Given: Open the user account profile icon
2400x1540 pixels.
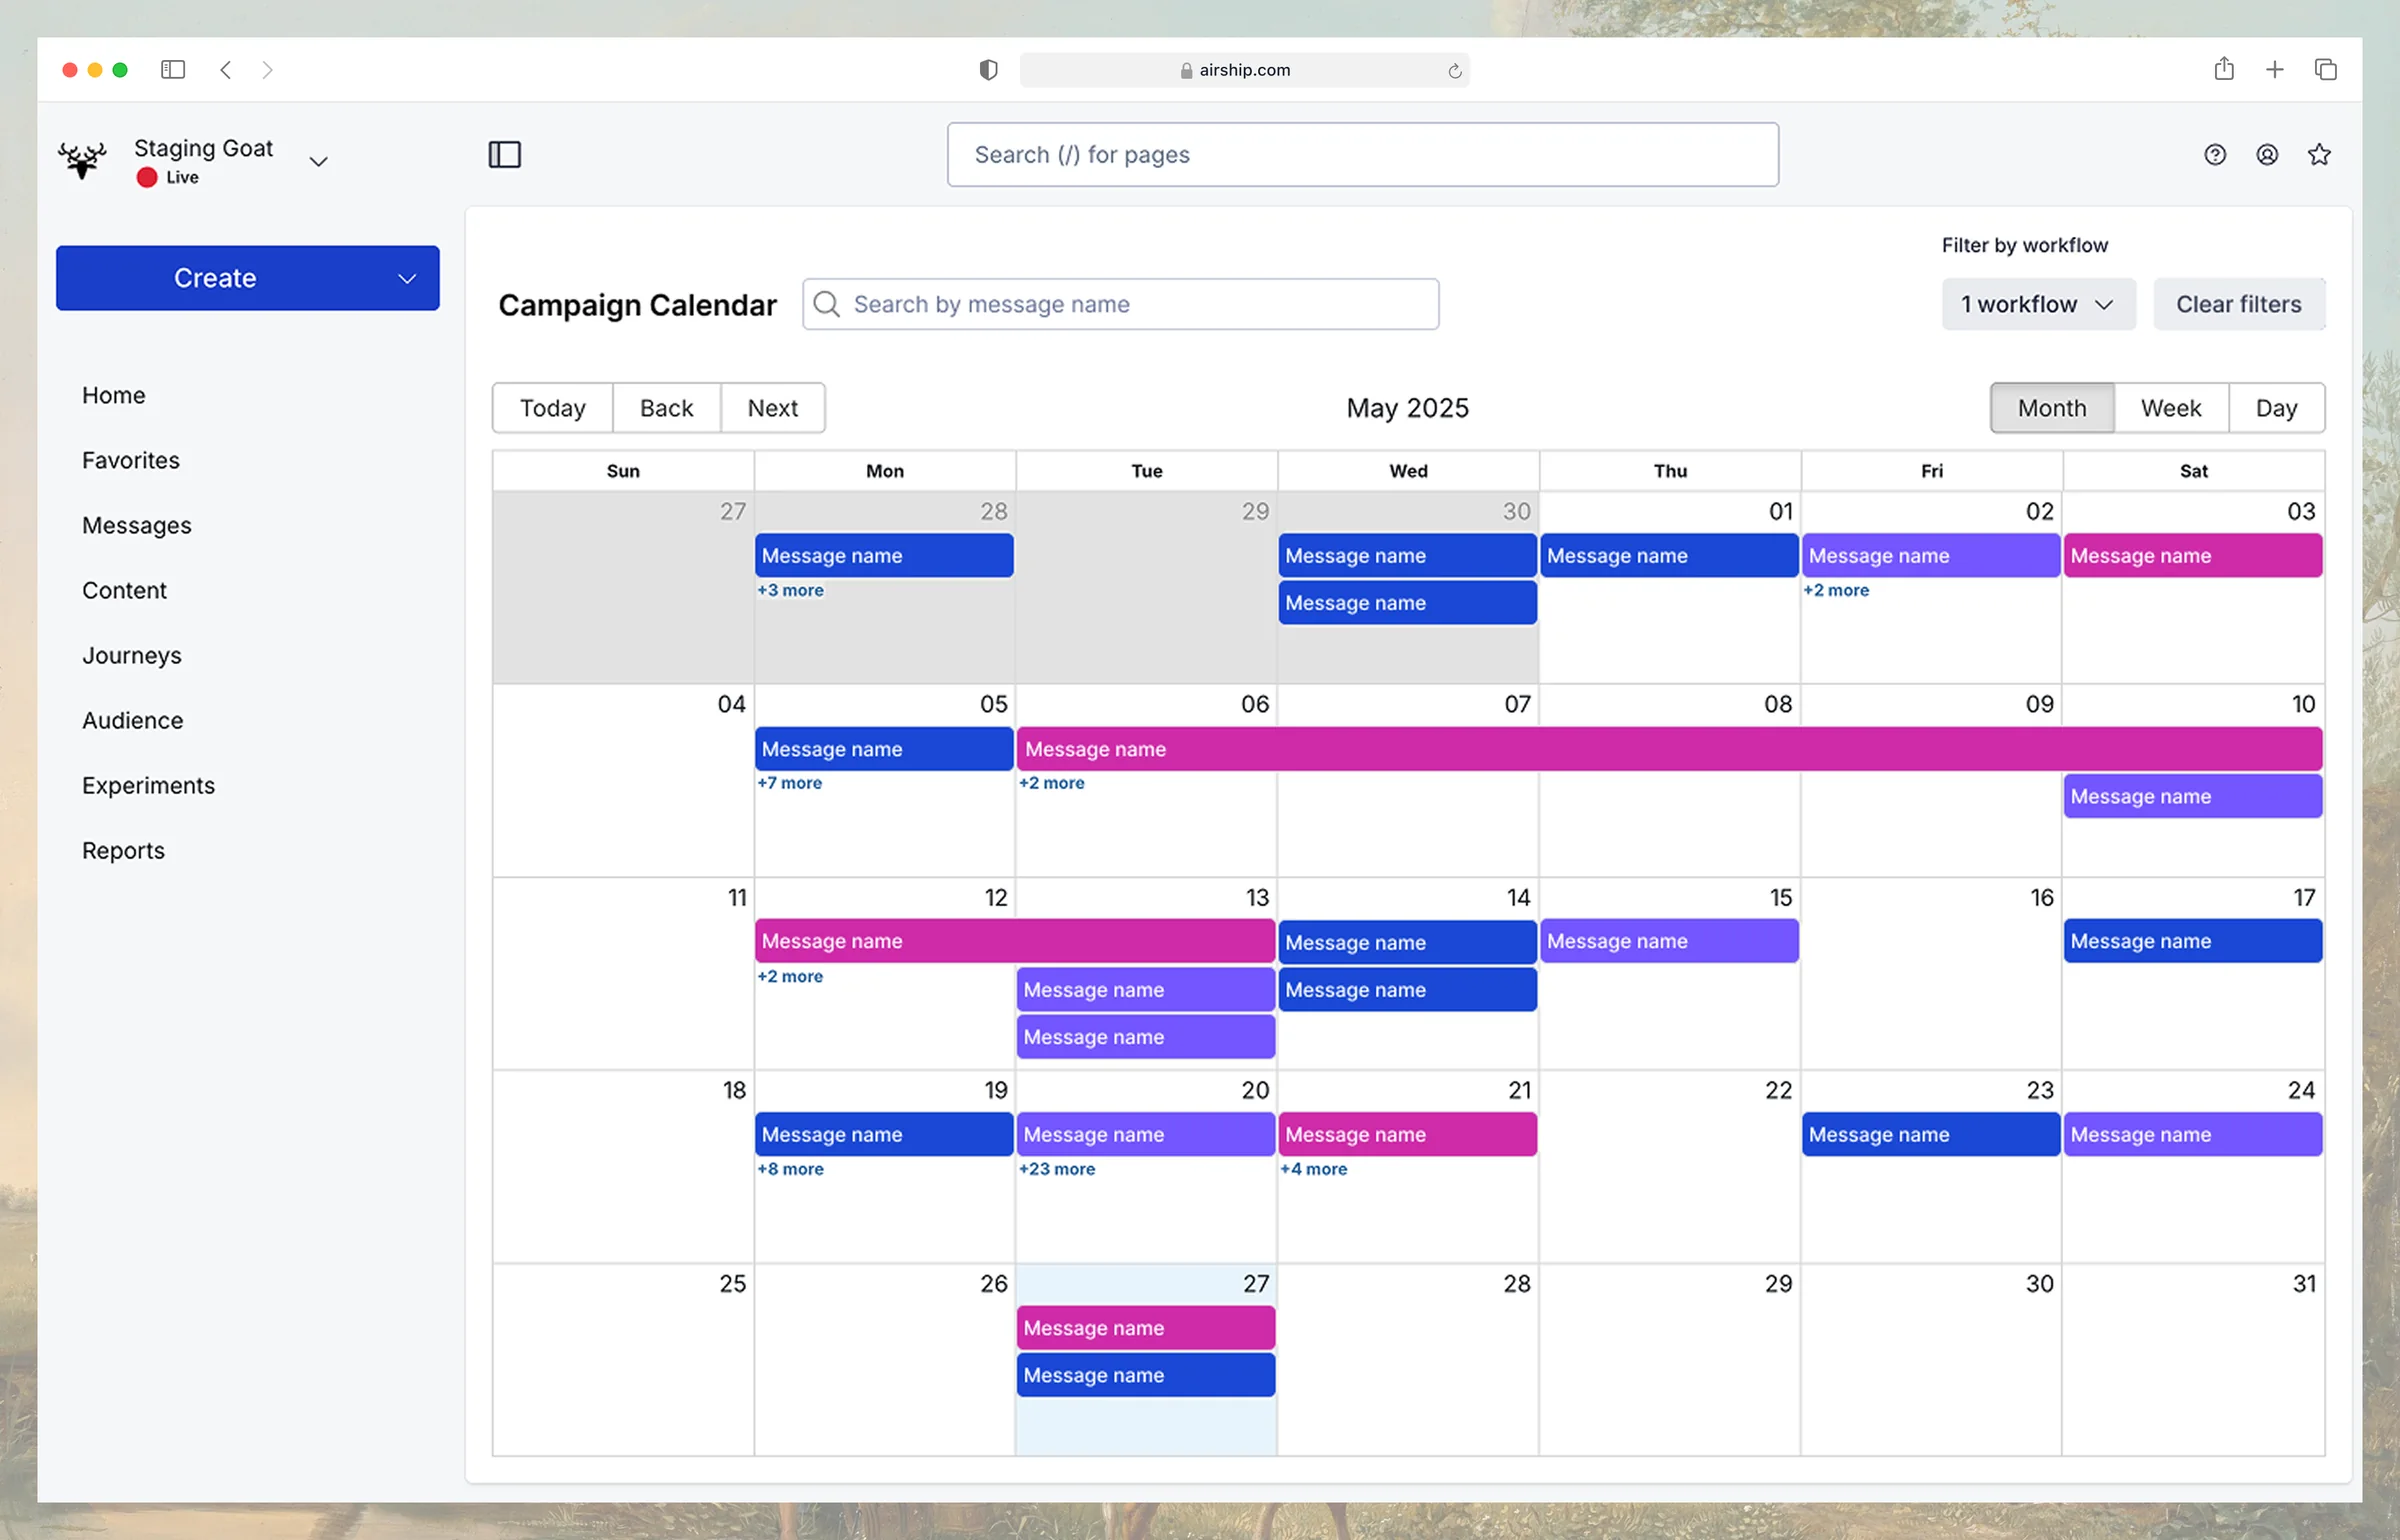Looking at the screenshot, I should tap(2267, 155).
